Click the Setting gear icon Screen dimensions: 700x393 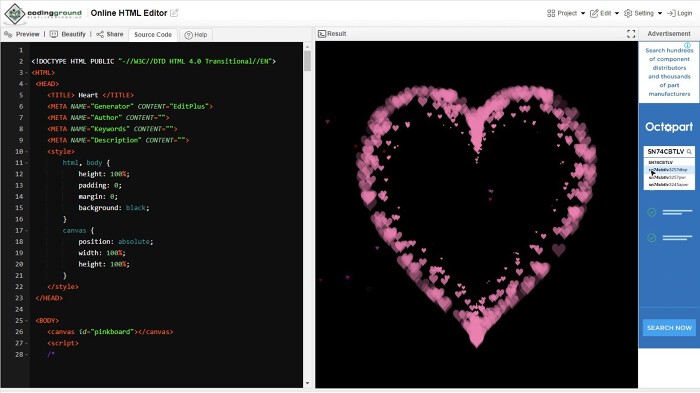click(x=628, y=13)
